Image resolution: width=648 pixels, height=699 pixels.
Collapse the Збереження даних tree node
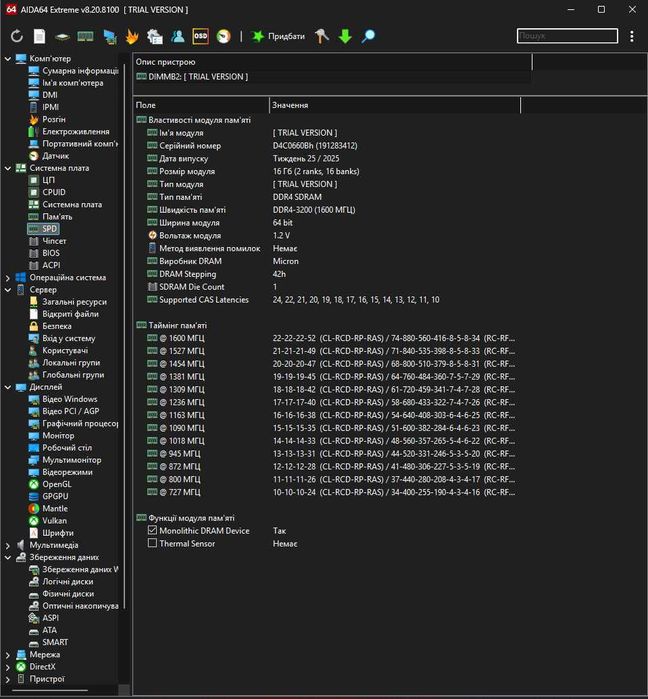tap(8, 557)
